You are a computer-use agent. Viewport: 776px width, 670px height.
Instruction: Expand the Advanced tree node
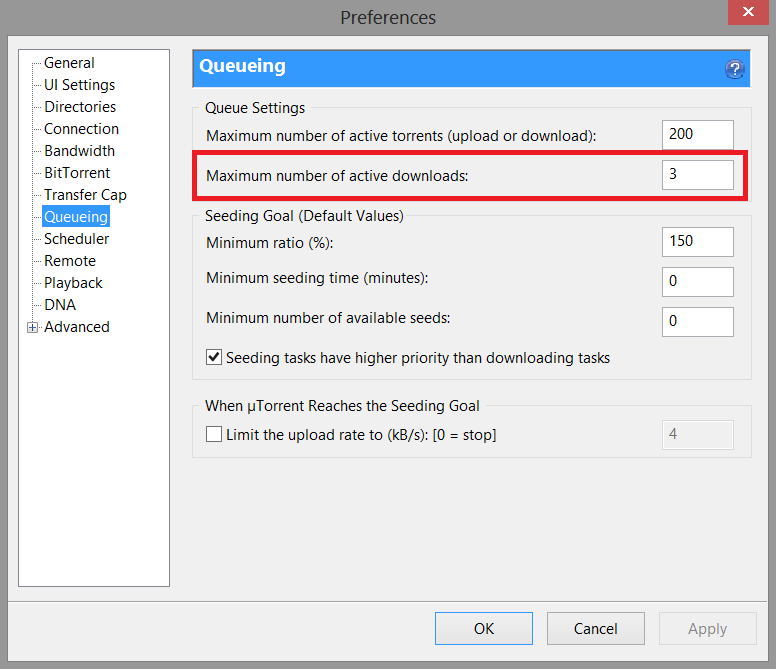coord(32,327)
